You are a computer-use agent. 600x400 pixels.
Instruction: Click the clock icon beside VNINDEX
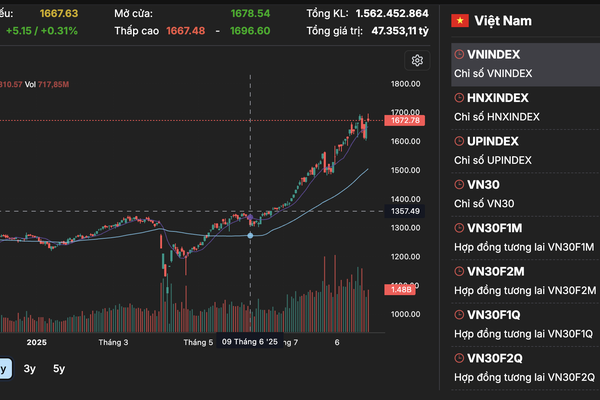point(460,55)
